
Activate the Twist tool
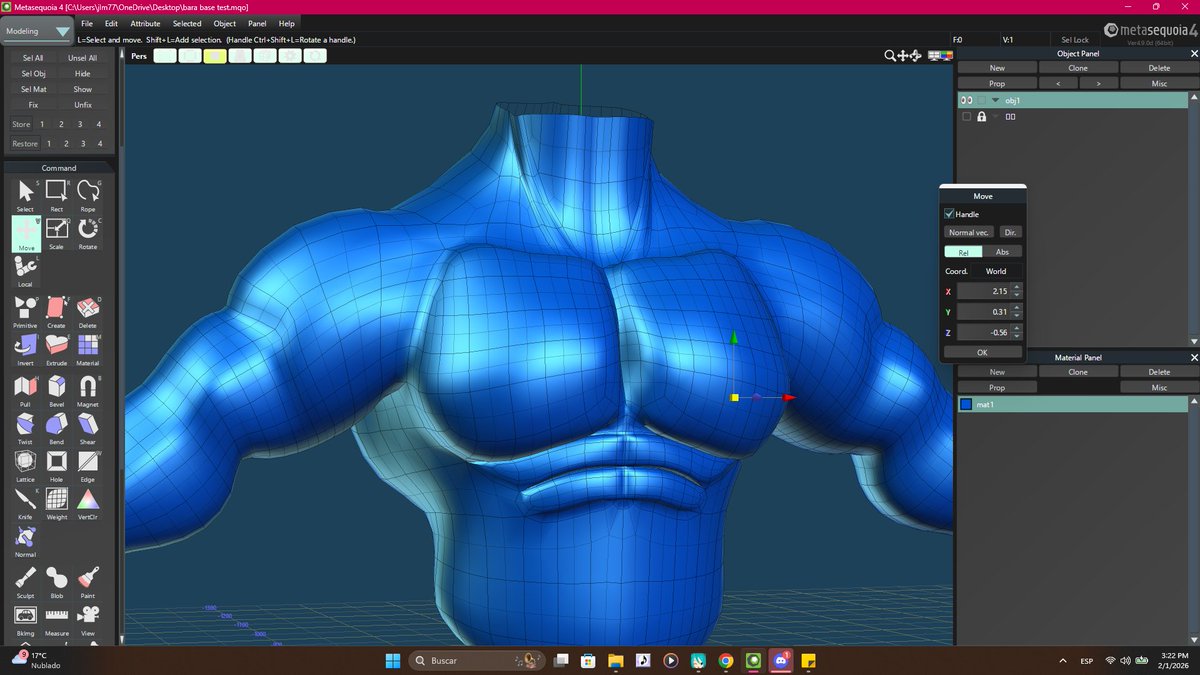(26, 429)
